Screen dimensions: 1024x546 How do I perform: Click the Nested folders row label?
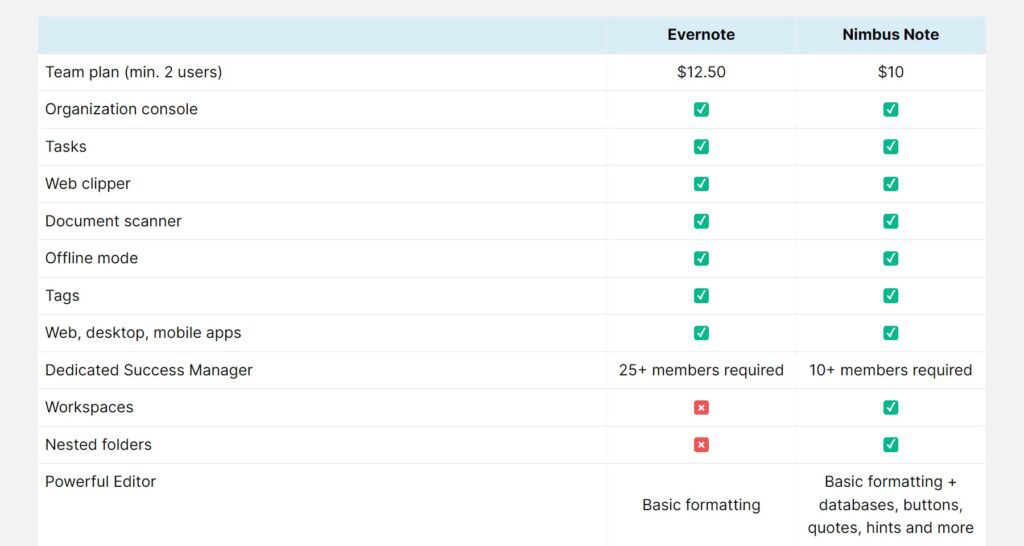98,445
